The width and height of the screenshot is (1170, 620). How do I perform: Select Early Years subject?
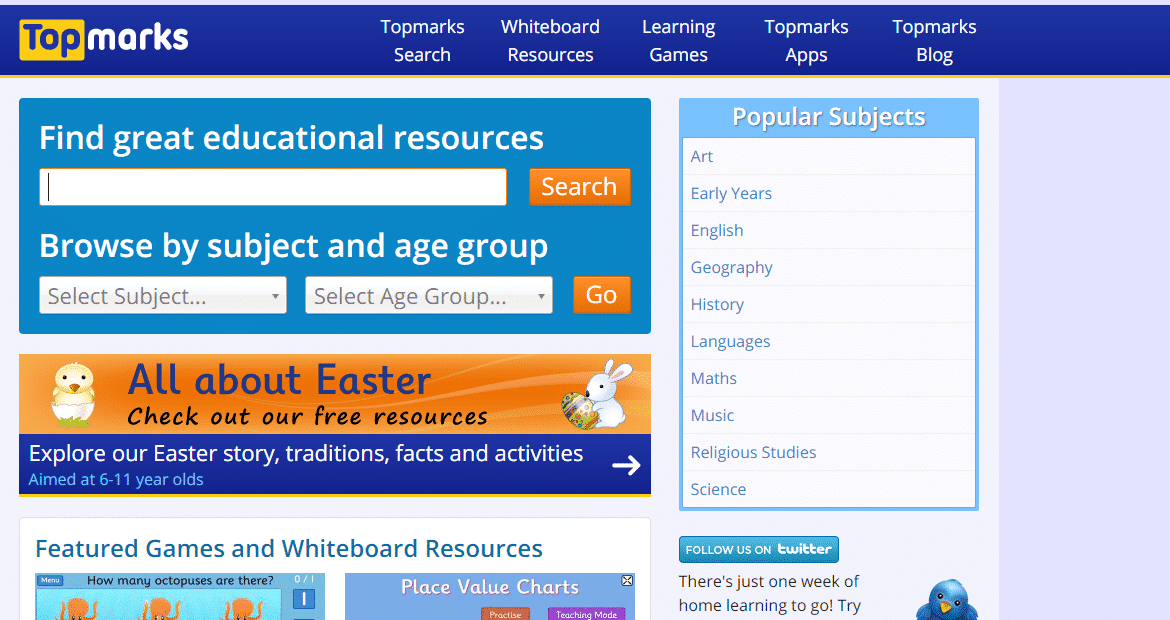(x=829, y=193)
